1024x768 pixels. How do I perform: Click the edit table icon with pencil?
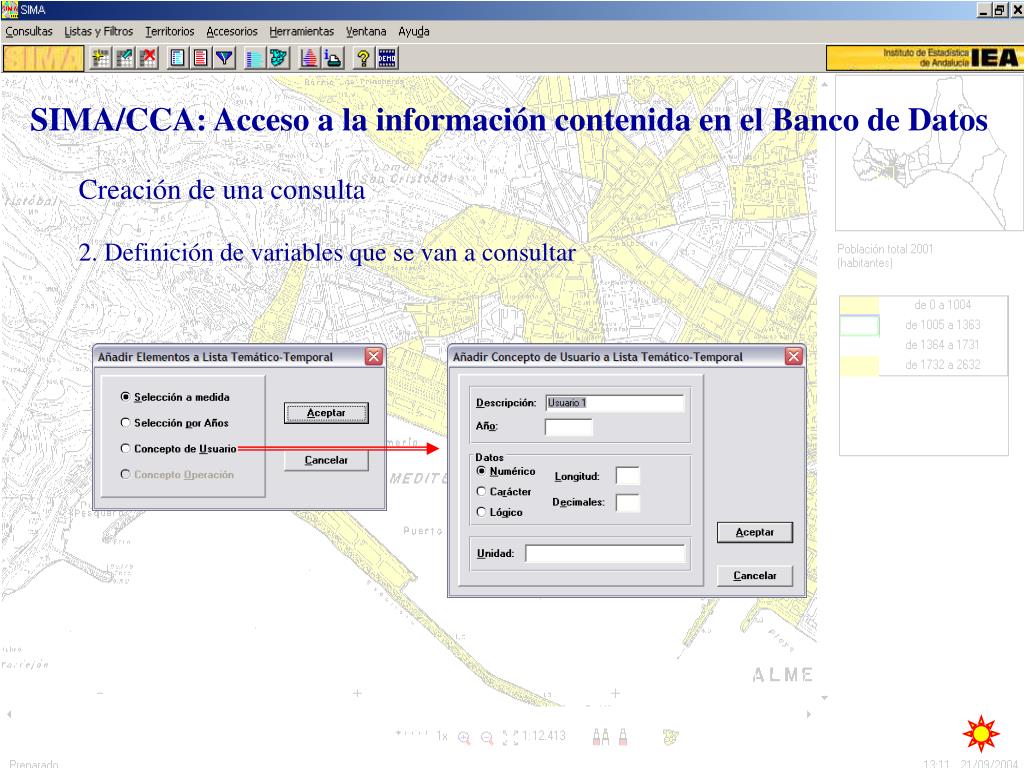click(124, 58)
